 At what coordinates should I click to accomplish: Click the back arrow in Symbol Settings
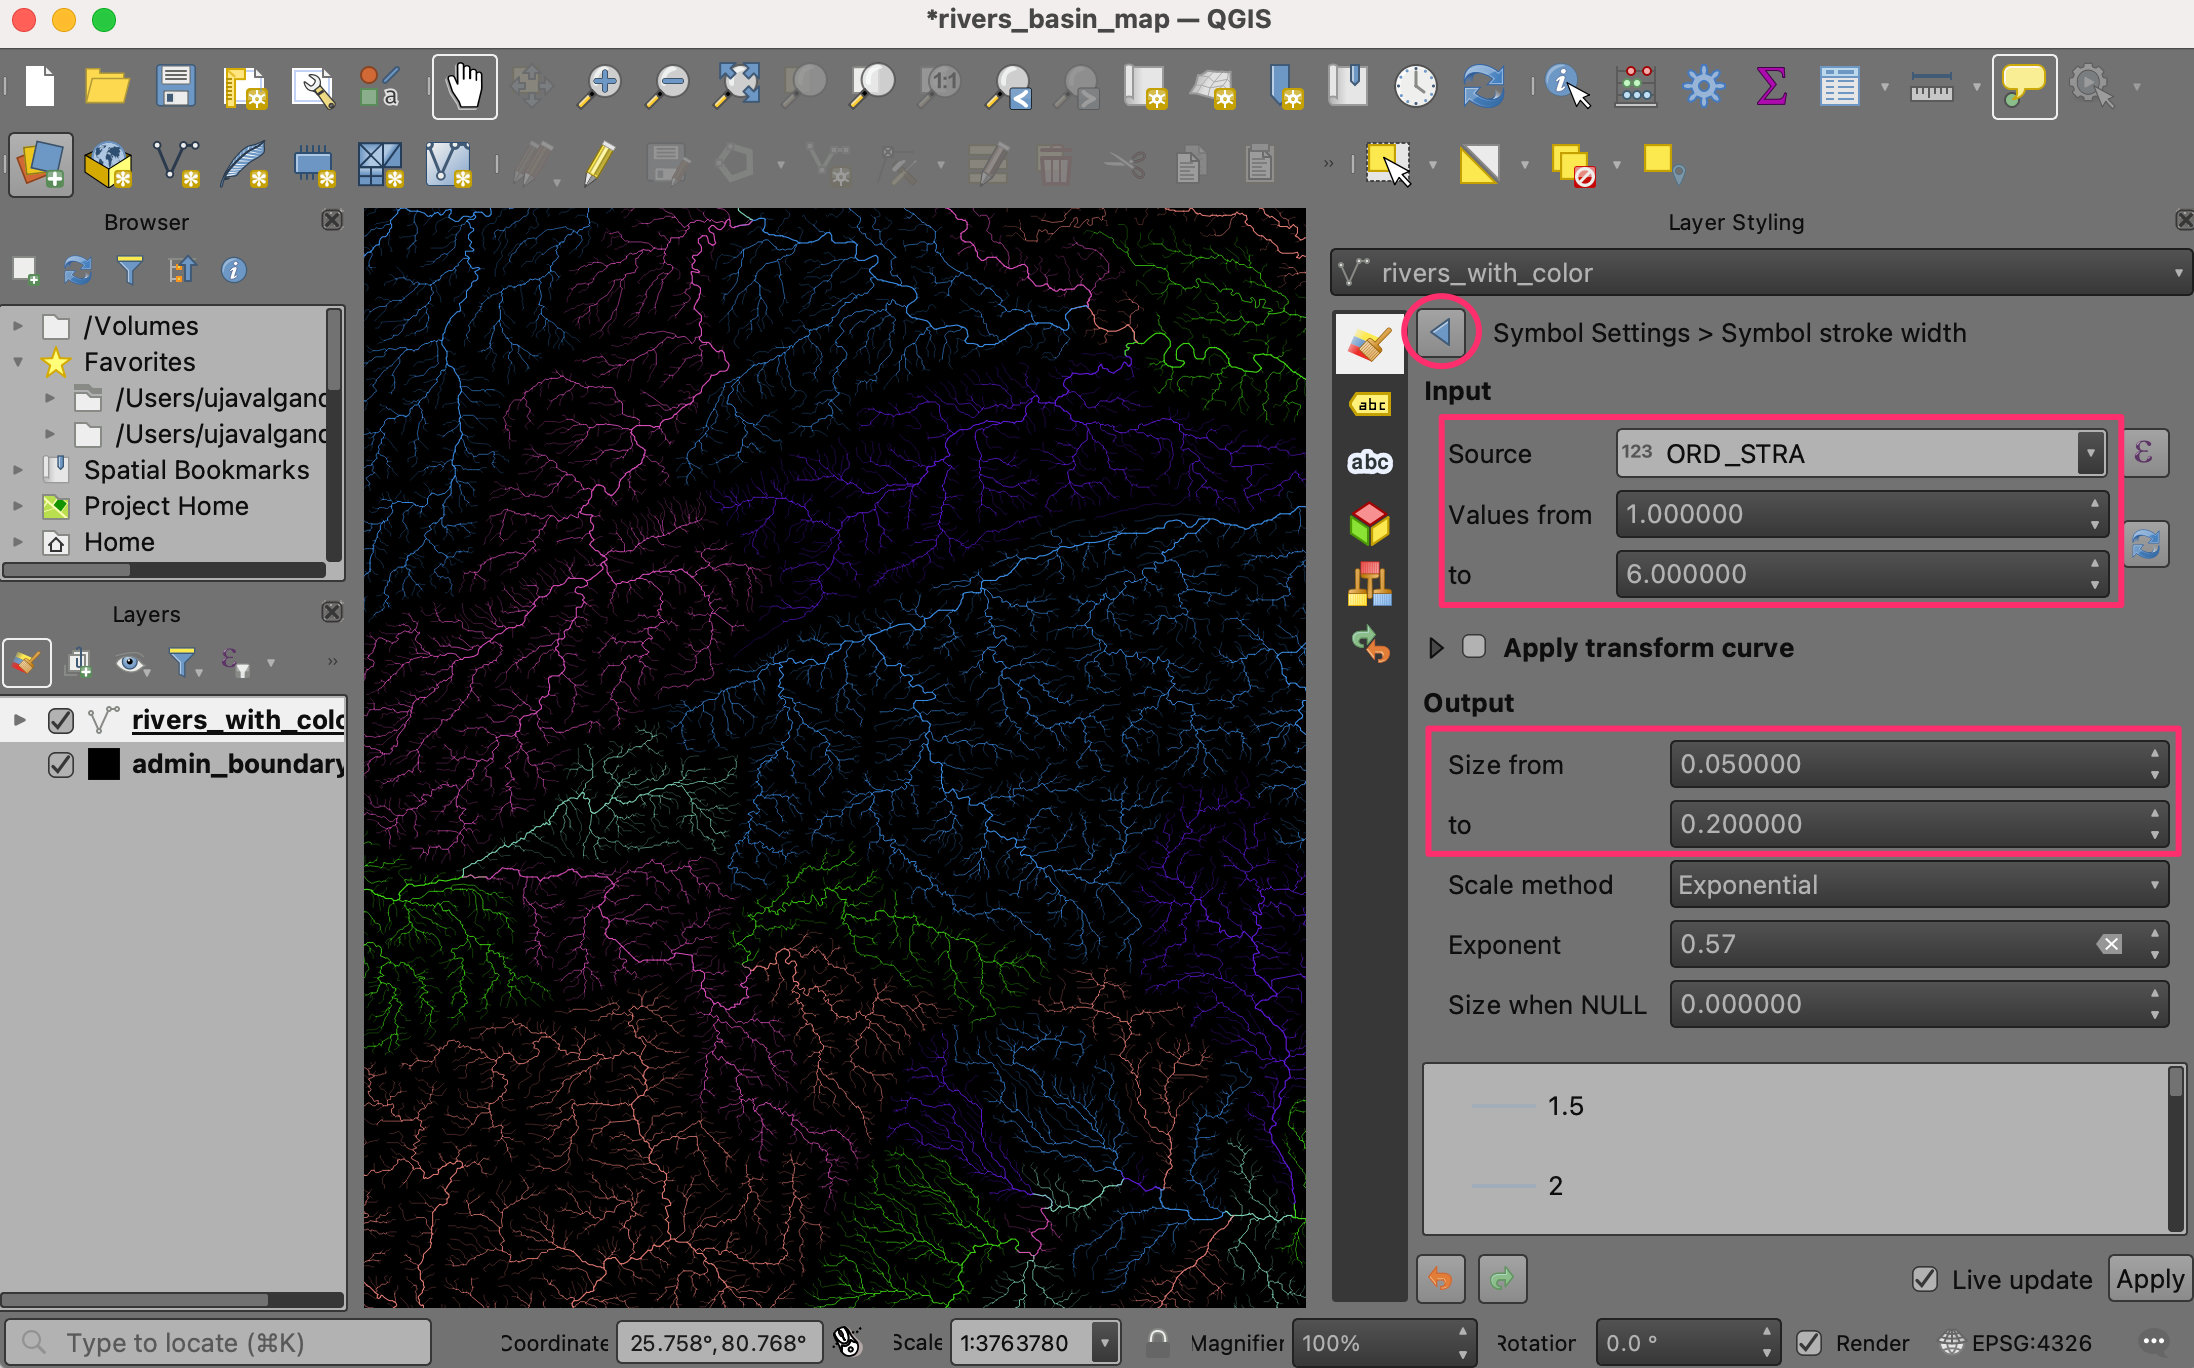click(x=1441, y=332)
